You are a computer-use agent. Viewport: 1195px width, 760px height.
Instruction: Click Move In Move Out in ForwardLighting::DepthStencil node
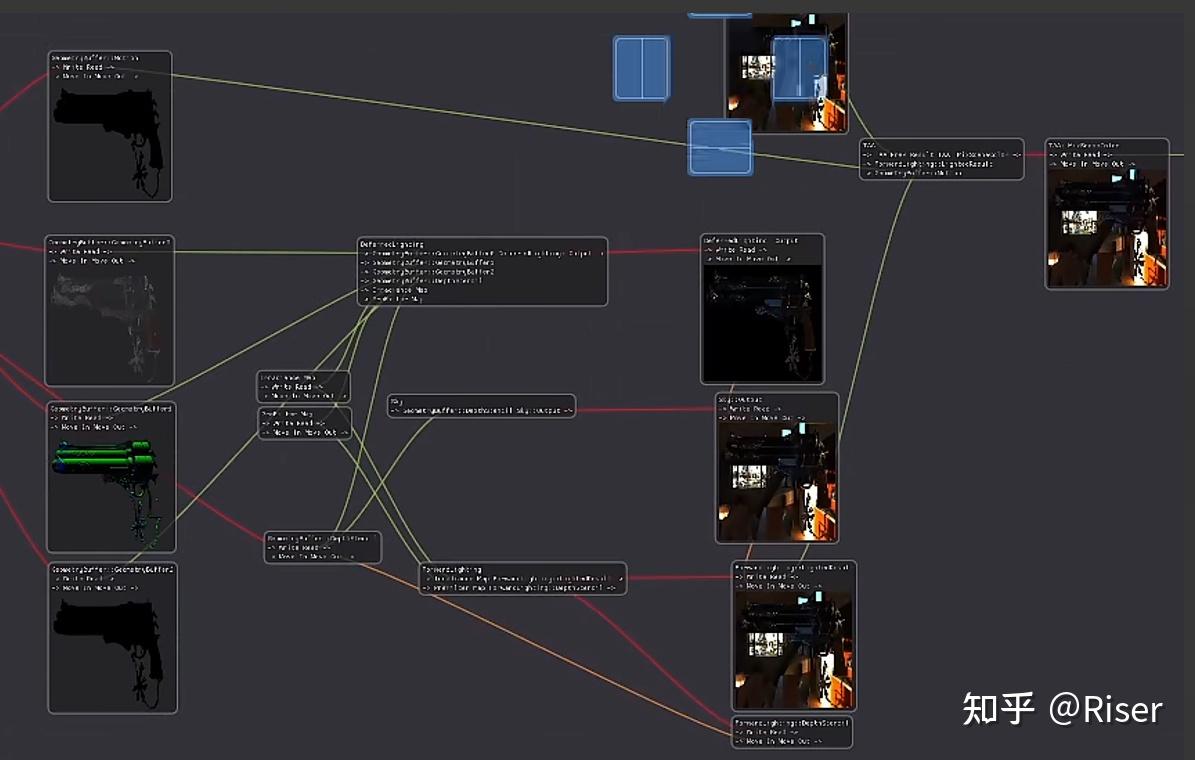pos(779,741)
